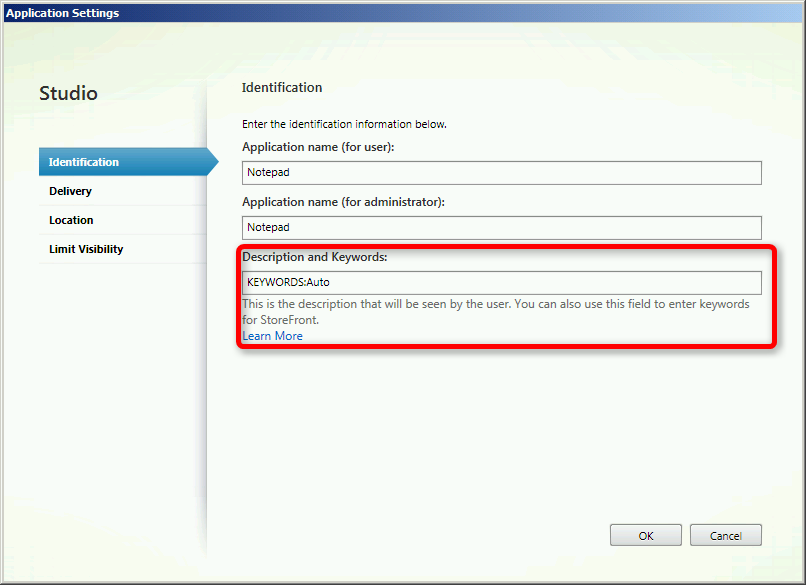Click the Identification heading in main pane
This screenshot has width=806, height=585.
(x=282, y=88)
